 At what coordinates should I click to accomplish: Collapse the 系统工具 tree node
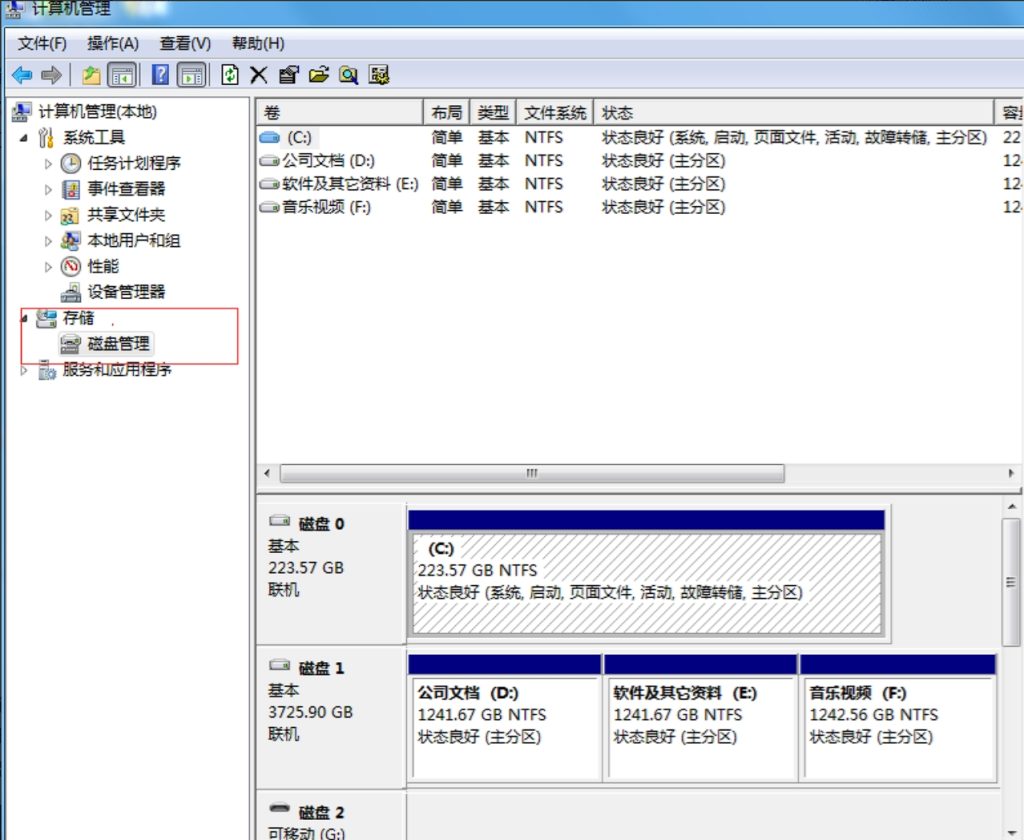24,138
